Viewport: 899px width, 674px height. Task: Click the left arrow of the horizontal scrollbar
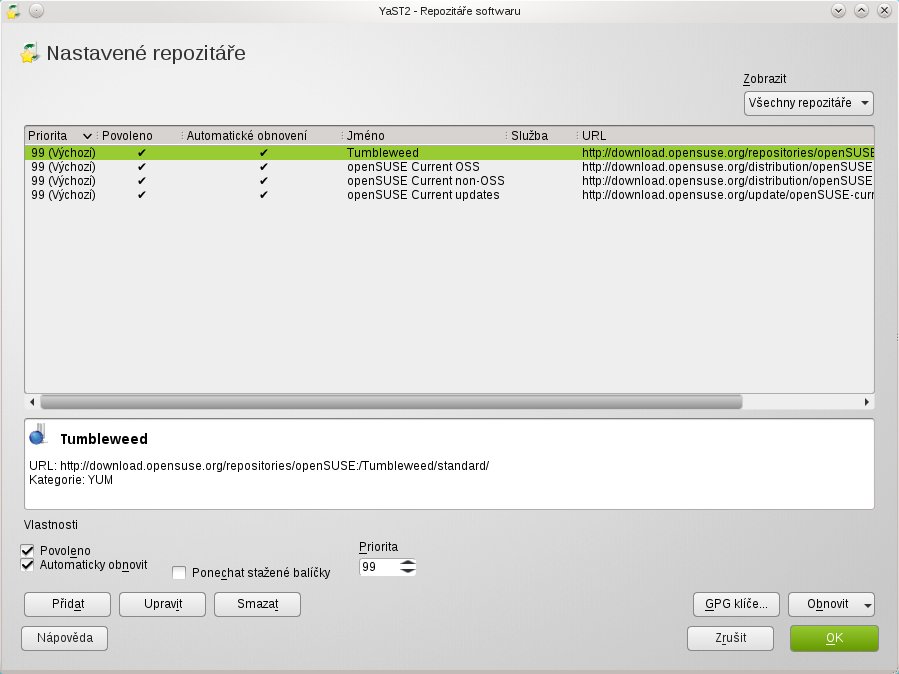point(32,402)
